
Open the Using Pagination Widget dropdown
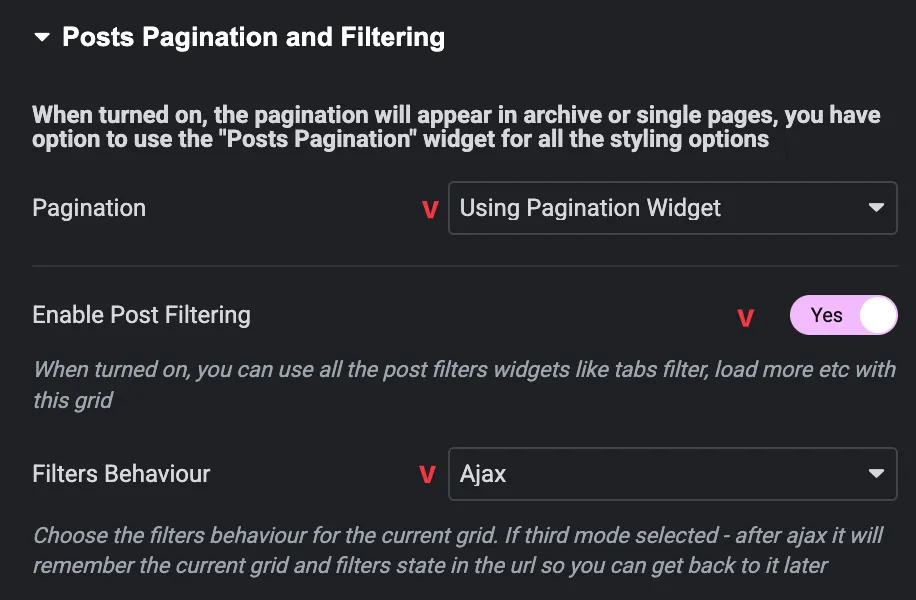(660, 208)
